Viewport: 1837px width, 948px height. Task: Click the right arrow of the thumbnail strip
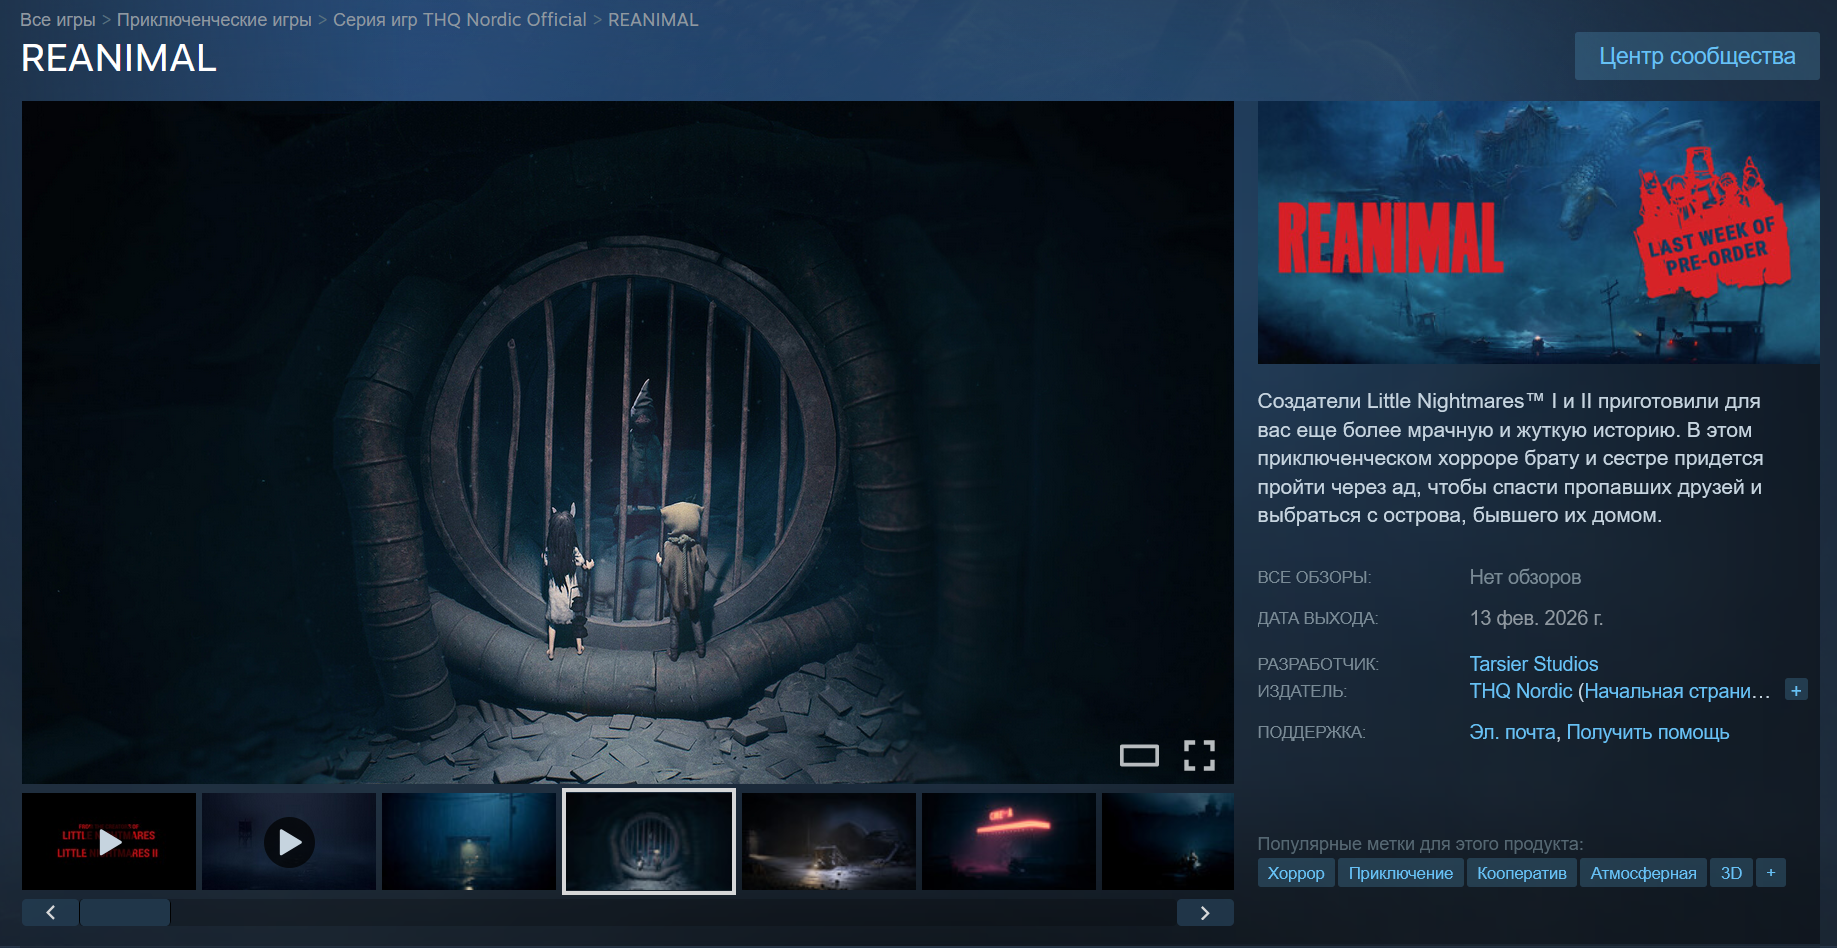[x=1205, y=912]
